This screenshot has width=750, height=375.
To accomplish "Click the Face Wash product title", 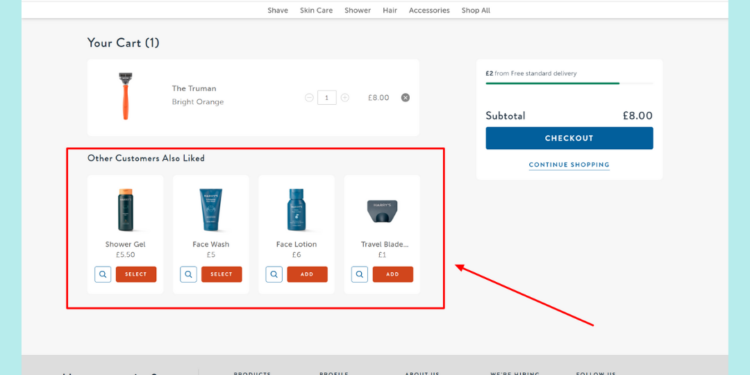I will [x=211, y=244].
